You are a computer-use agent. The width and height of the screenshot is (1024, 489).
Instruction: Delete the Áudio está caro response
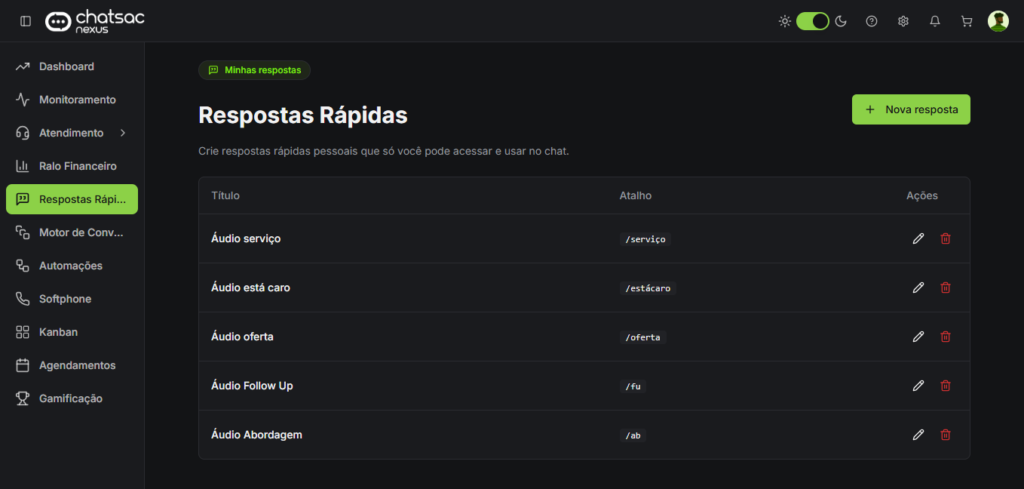pos(945,287)
